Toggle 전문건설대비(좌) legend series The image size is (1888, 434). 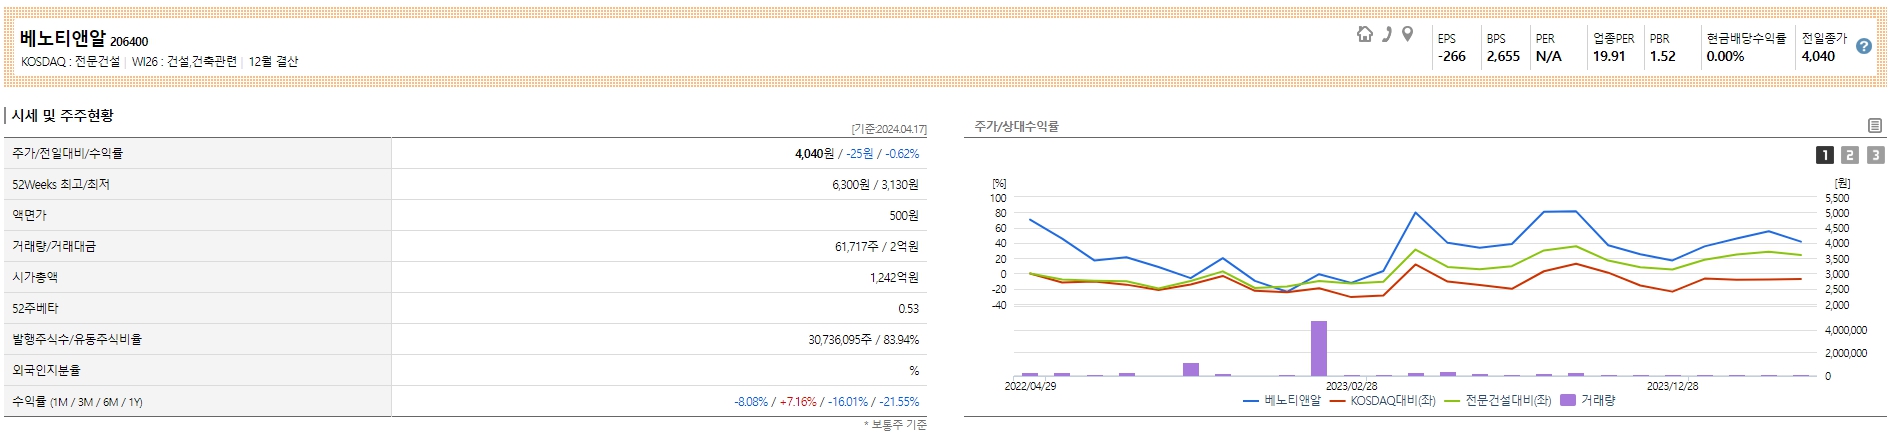coord(1498,400)
